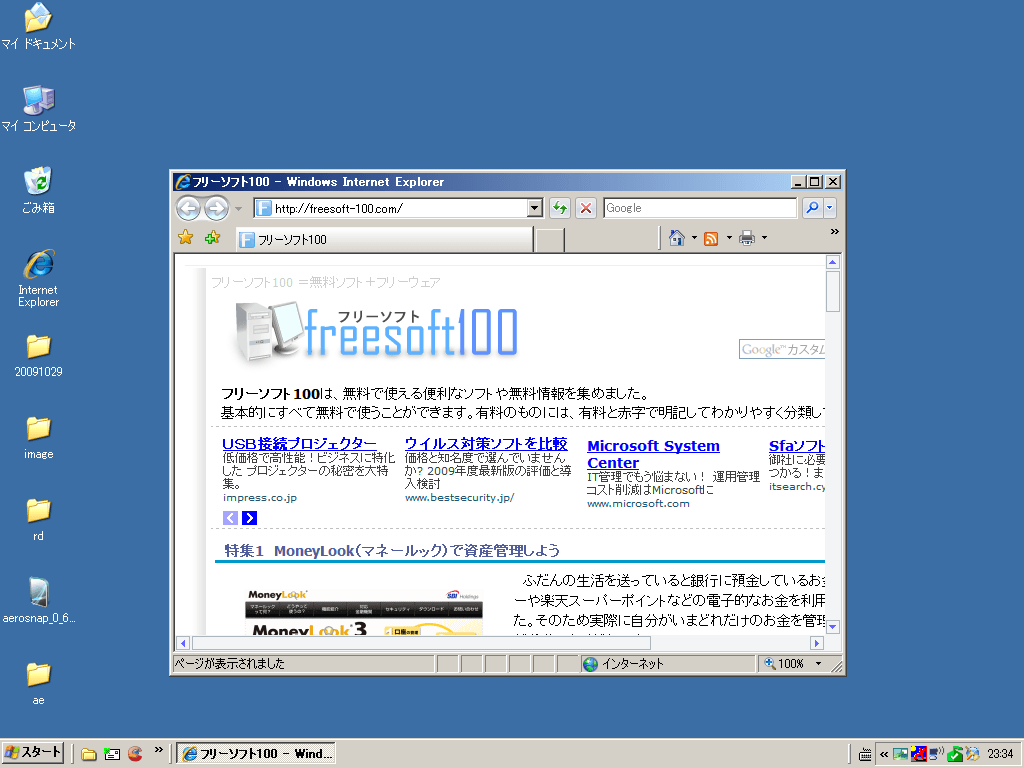The image size is (1024, 768).
Task: Click the keyboard tray icon near clock
Action: [865, 754]
